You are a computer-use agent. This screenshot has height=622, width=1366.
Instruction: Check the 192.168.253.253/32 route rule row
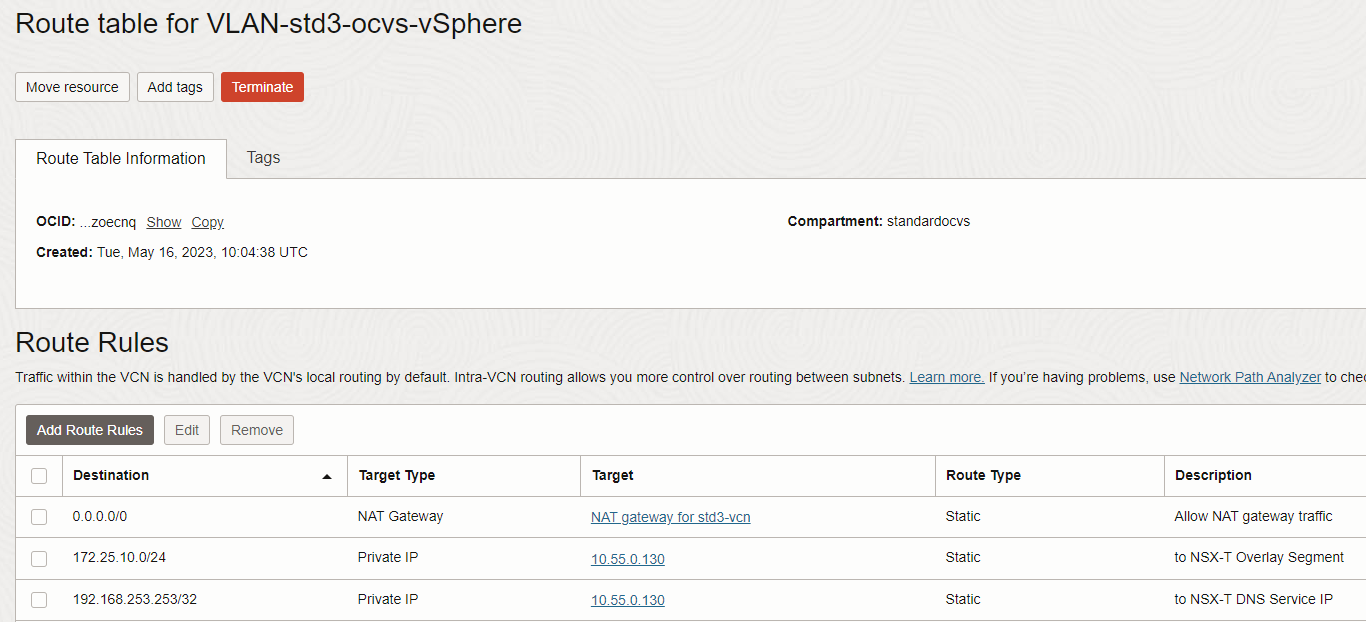[x=38, y=599]
